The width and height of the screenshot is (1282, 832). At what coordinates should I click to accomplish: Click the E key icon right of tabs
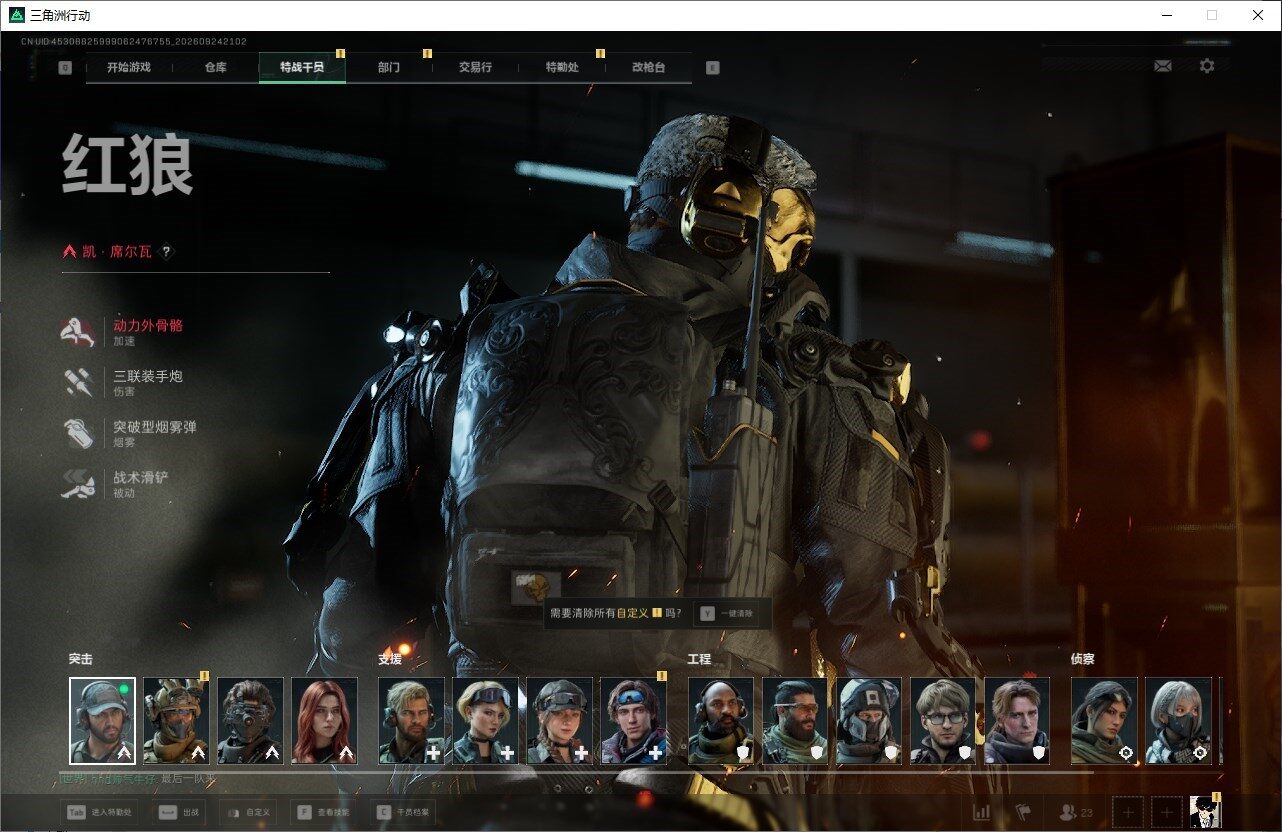pos(712,68)
